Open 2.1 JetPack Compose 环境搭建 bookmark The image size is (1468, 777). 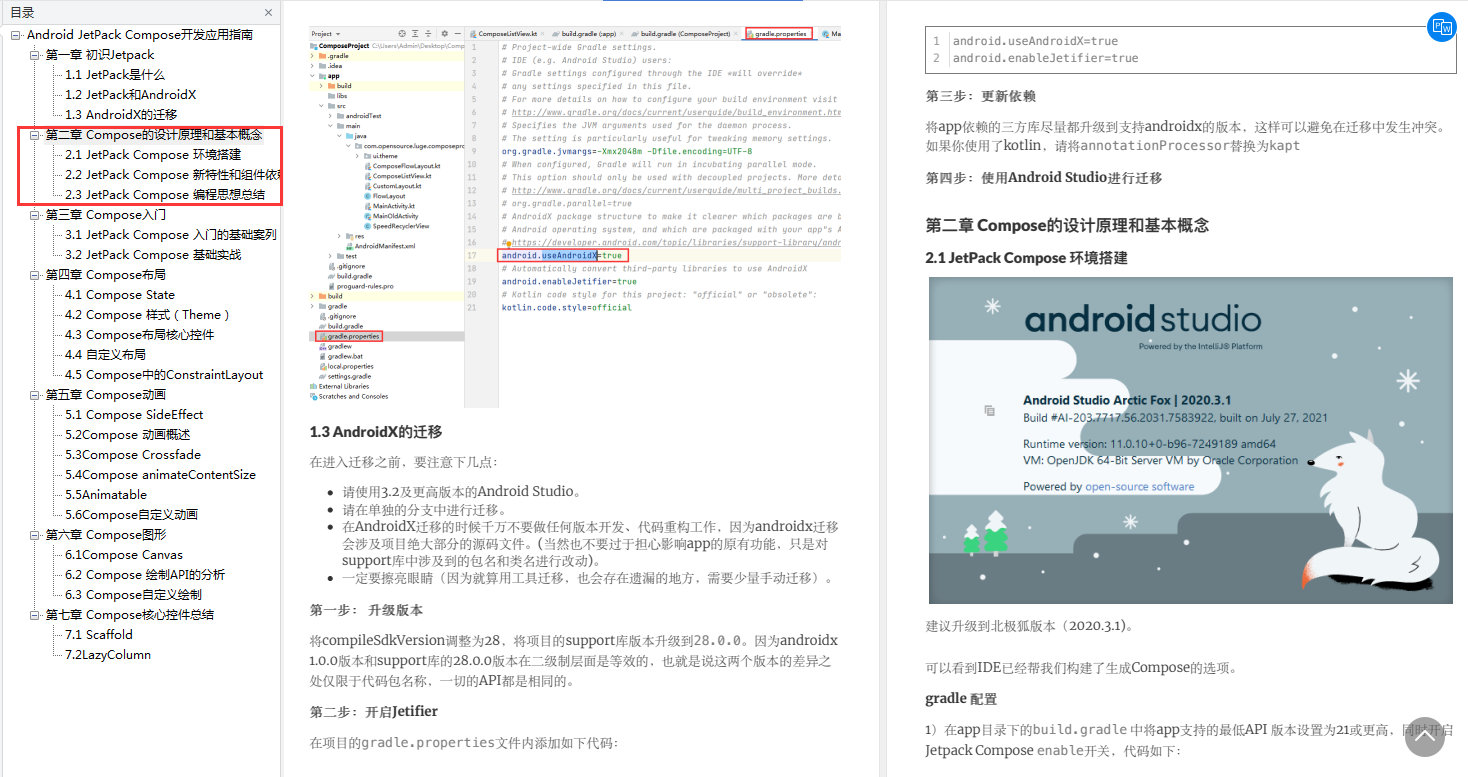[153, 155]
